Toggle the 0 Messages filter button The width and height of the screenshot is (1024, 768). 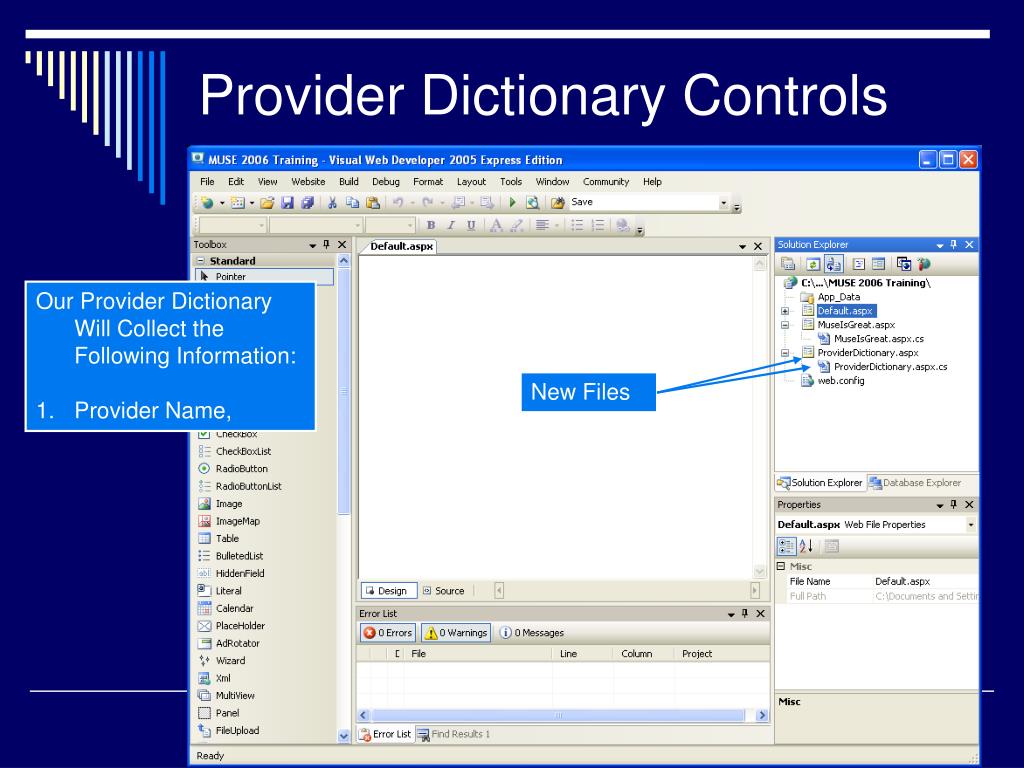pyautogui.click(x=531, y=632)
